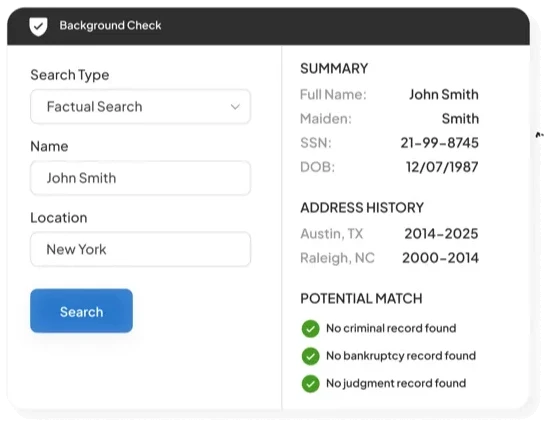Click the Name label above the field

pyautogui.click(x=49, y=146)
